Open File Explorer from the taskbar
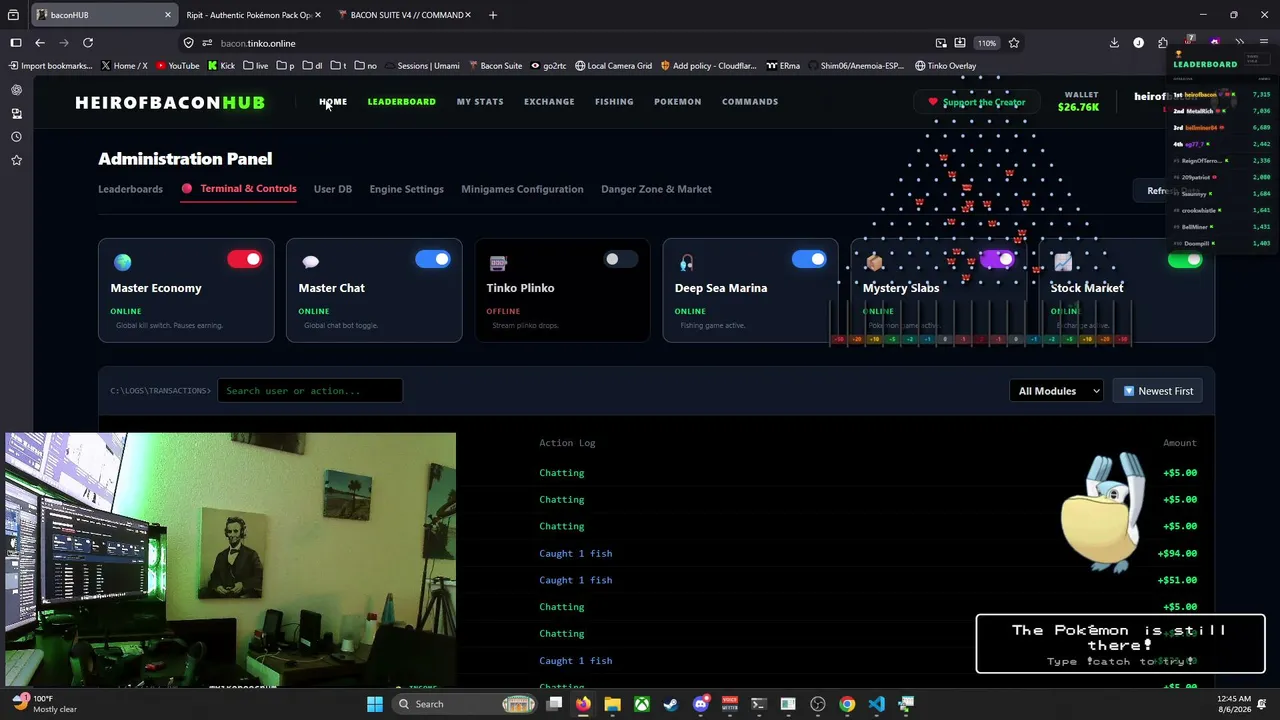Image resolution: width=1280 pixels, height=720 pixels. (612, 704)
